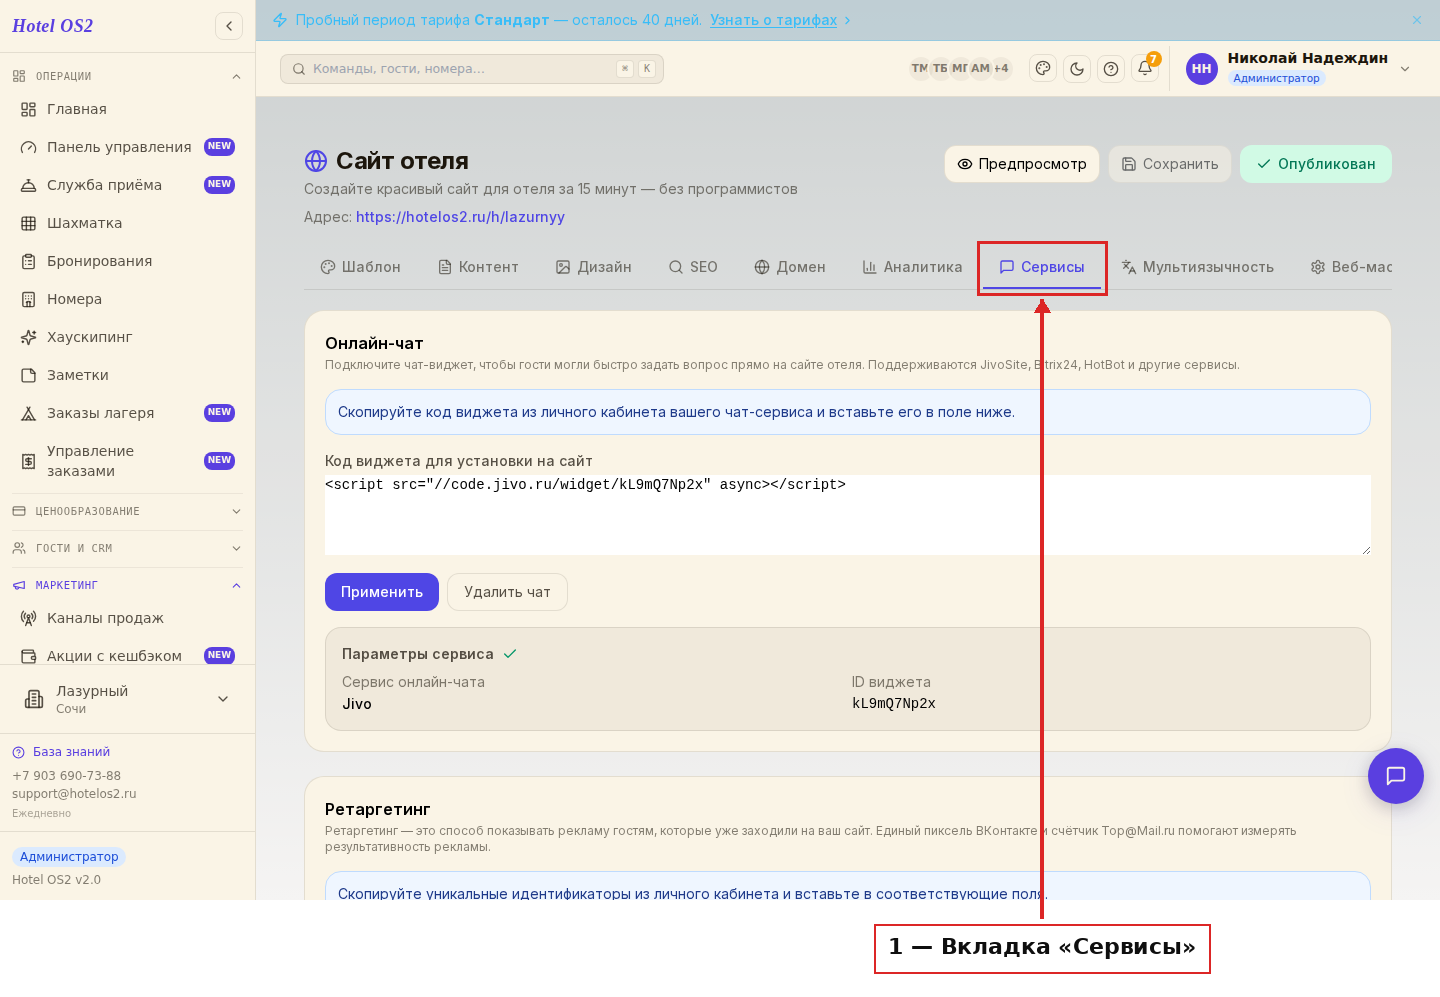Screen dimensions: 1440x997
Task: Open Главная in sidebar
Action: (127, 109)
